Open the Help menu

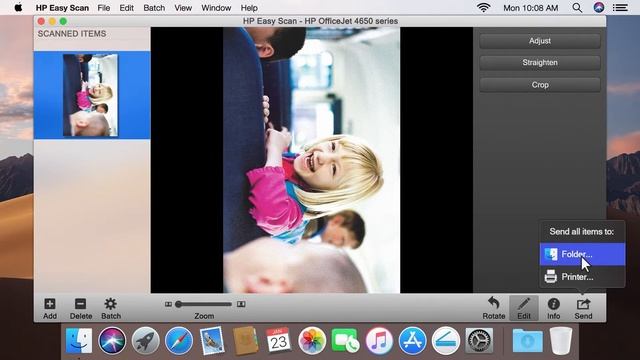coord(249,8)
